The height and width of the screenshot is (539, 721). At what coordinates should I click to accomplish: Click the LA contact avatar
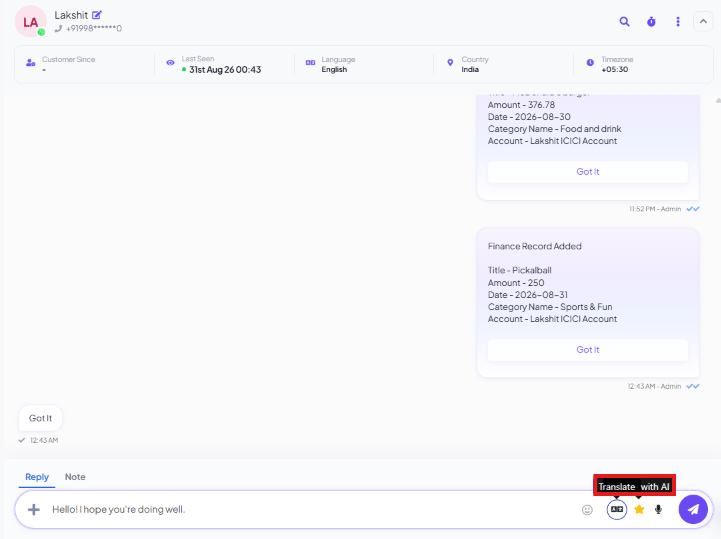(31, 22)
